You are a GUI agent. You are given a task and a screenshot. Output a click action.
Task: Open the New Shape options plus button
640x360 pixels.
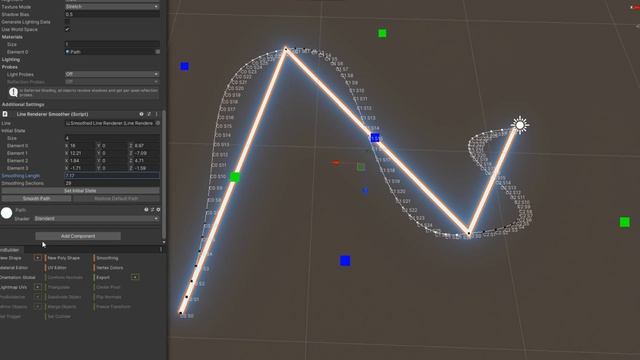click(x=38, y=258)
